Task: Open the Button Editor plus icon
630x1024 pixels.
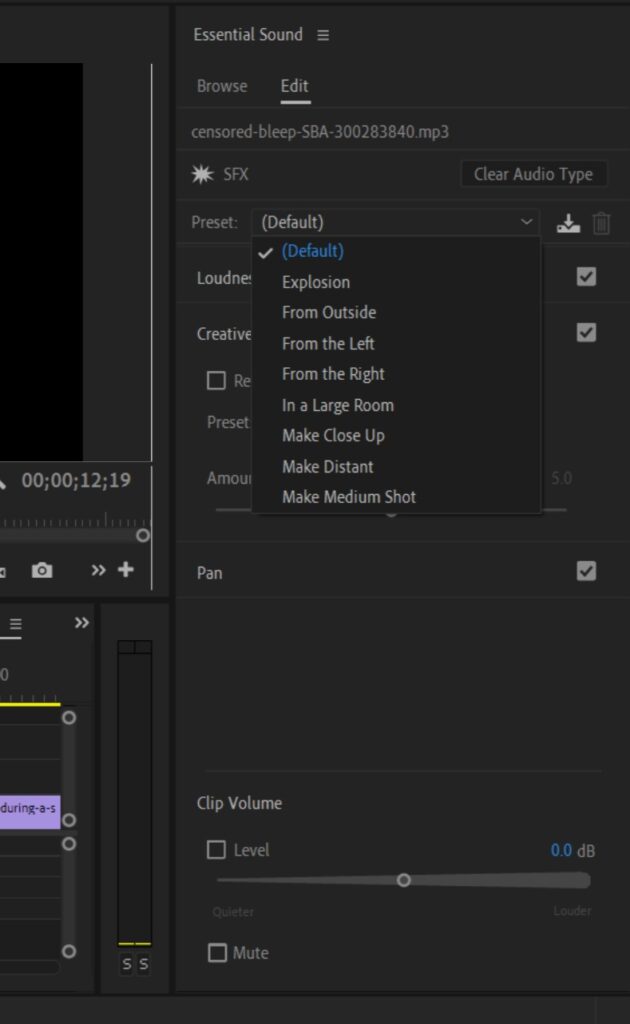Action: pos(126,570)
